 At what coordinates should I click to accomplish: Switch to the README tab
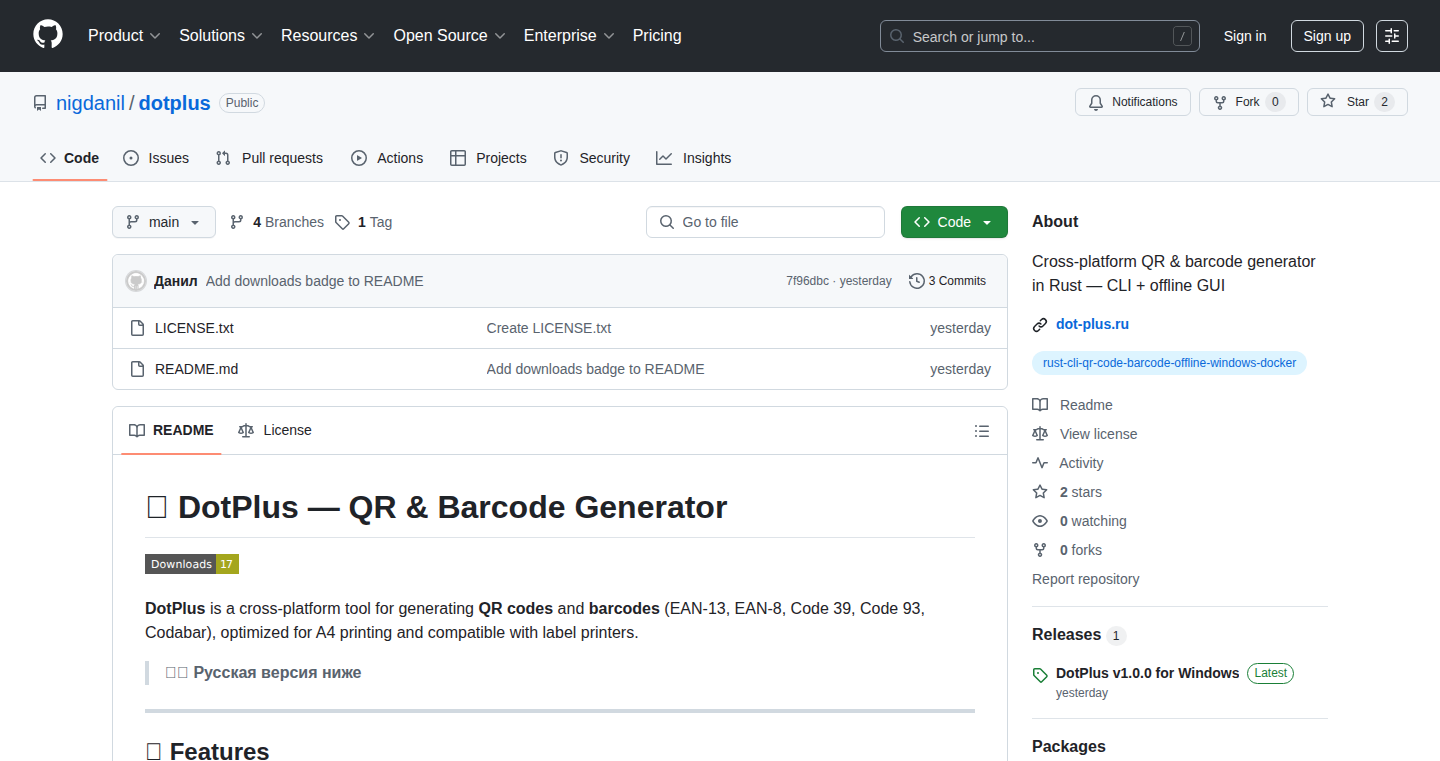171,430
